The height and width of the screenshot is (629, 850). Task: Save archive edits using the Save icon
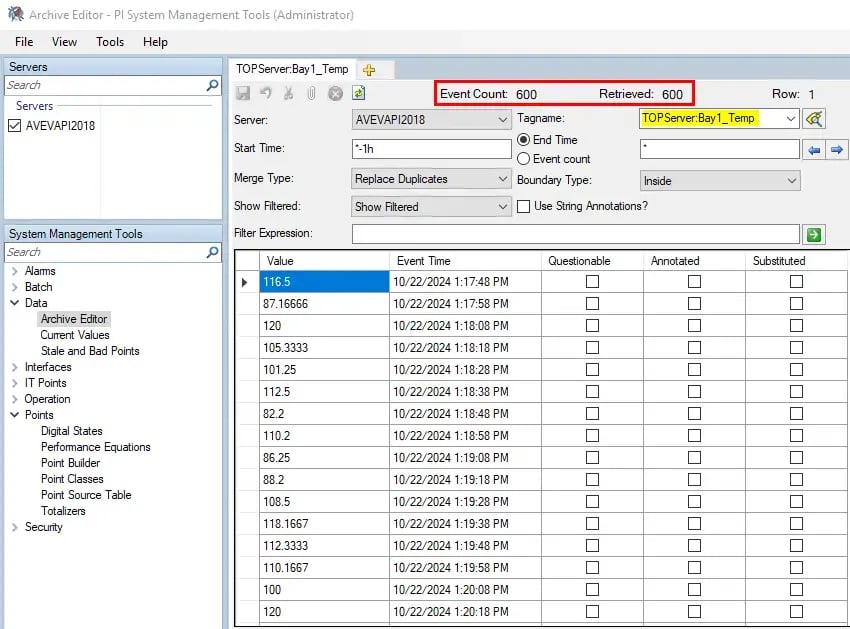243,93
